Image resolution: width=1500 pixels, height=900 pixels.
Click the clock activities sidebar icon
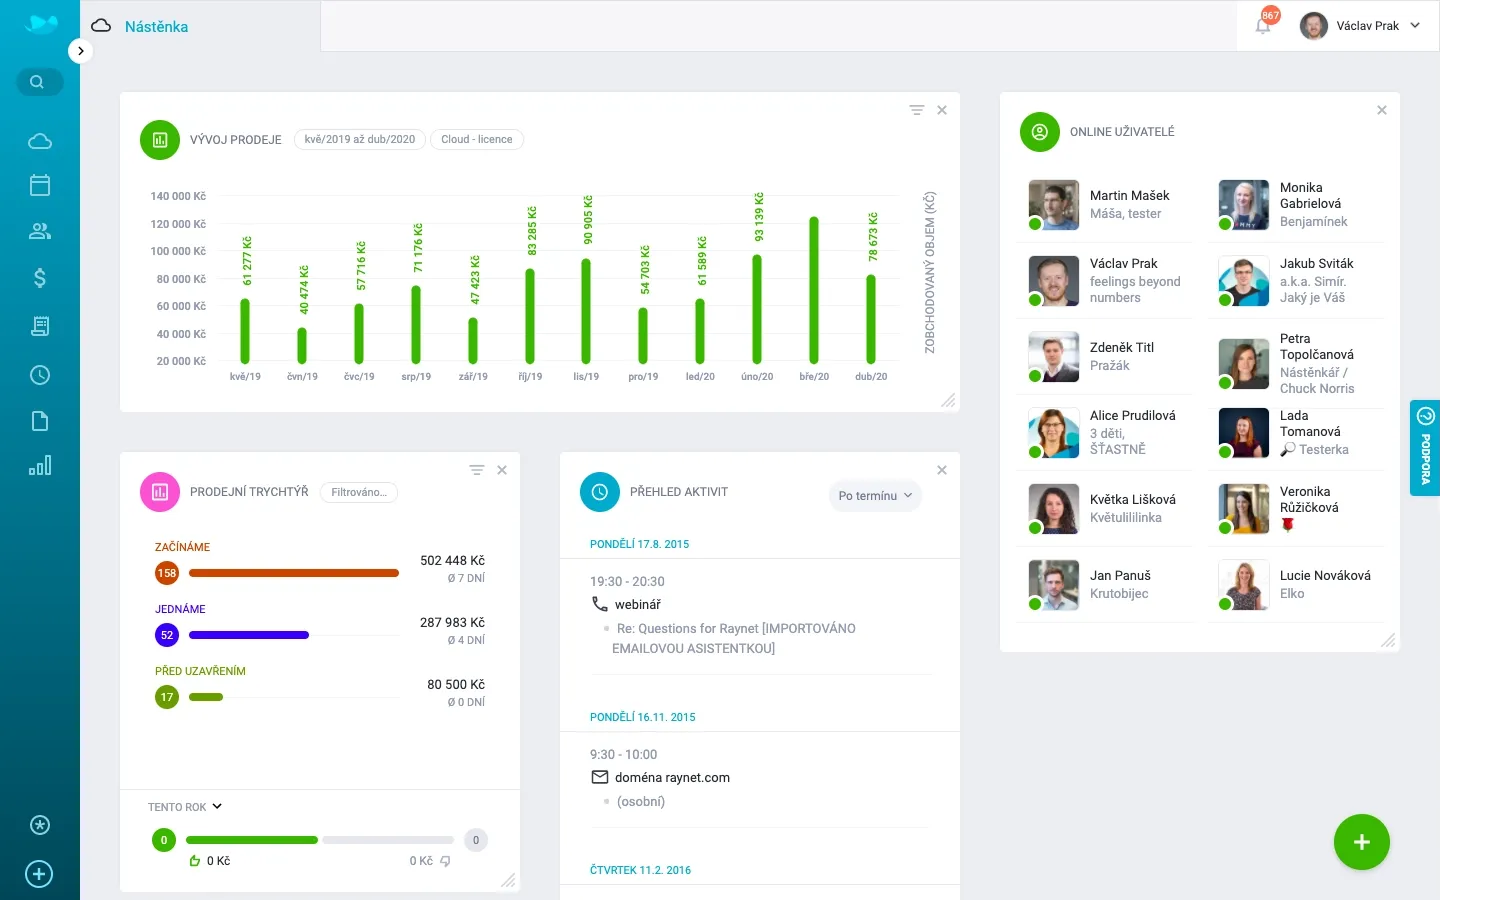click(x=40, y=375)
